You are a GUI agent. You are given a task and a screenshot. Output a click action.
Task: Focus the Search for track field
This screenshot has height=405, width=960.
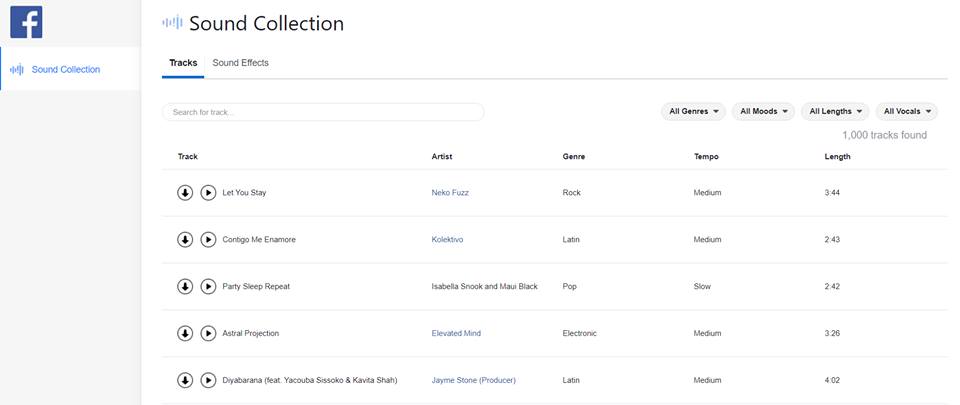pyautogui.click(x=323, y=112)
